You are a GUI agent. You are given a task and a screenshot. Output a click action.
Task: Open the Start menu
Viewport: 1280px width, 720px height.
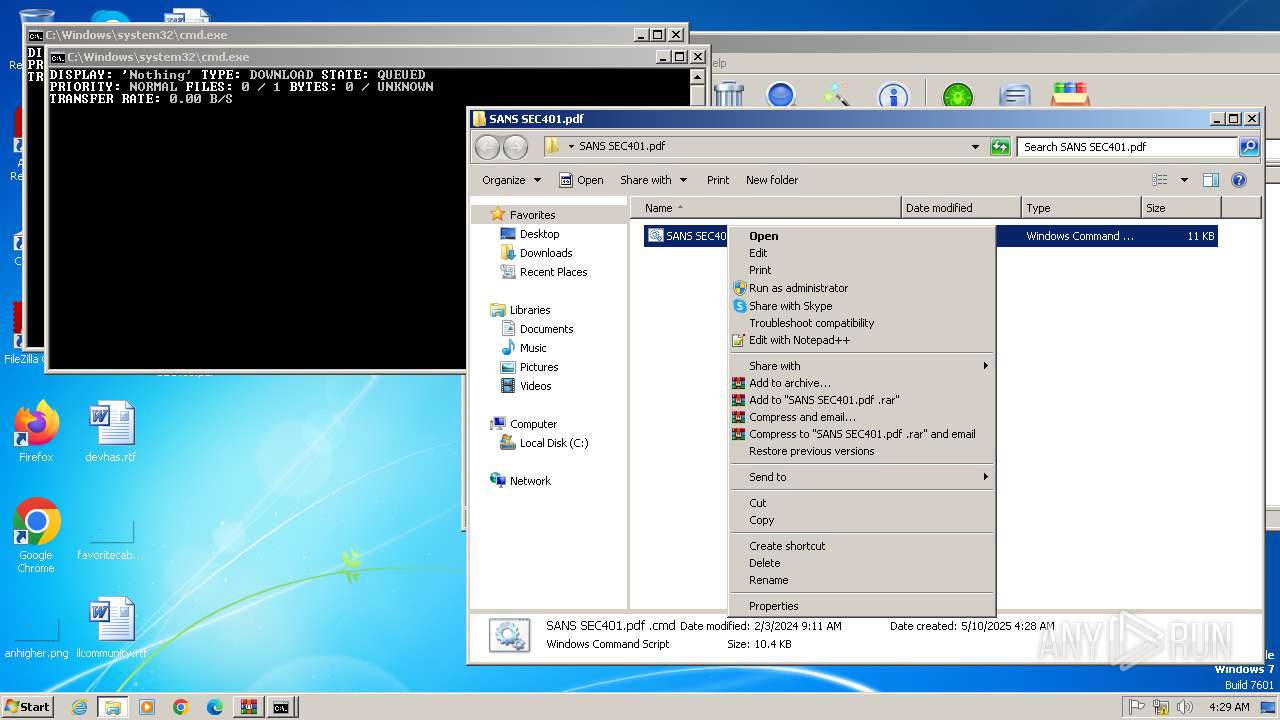(28, 707)
